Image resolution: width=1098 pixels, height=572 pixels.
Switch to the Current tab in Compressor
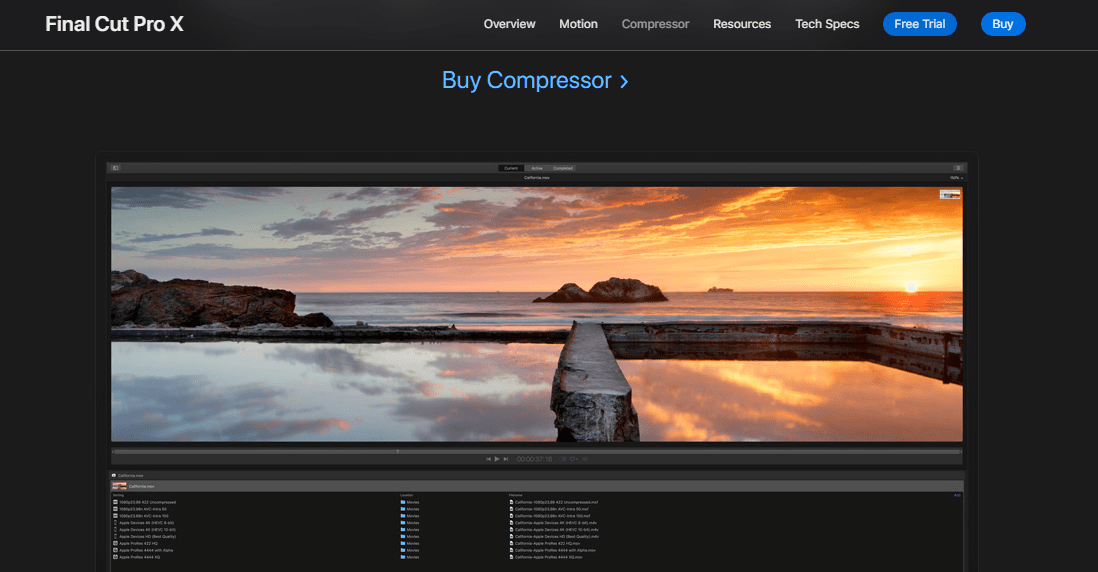[x=511, y=168]
